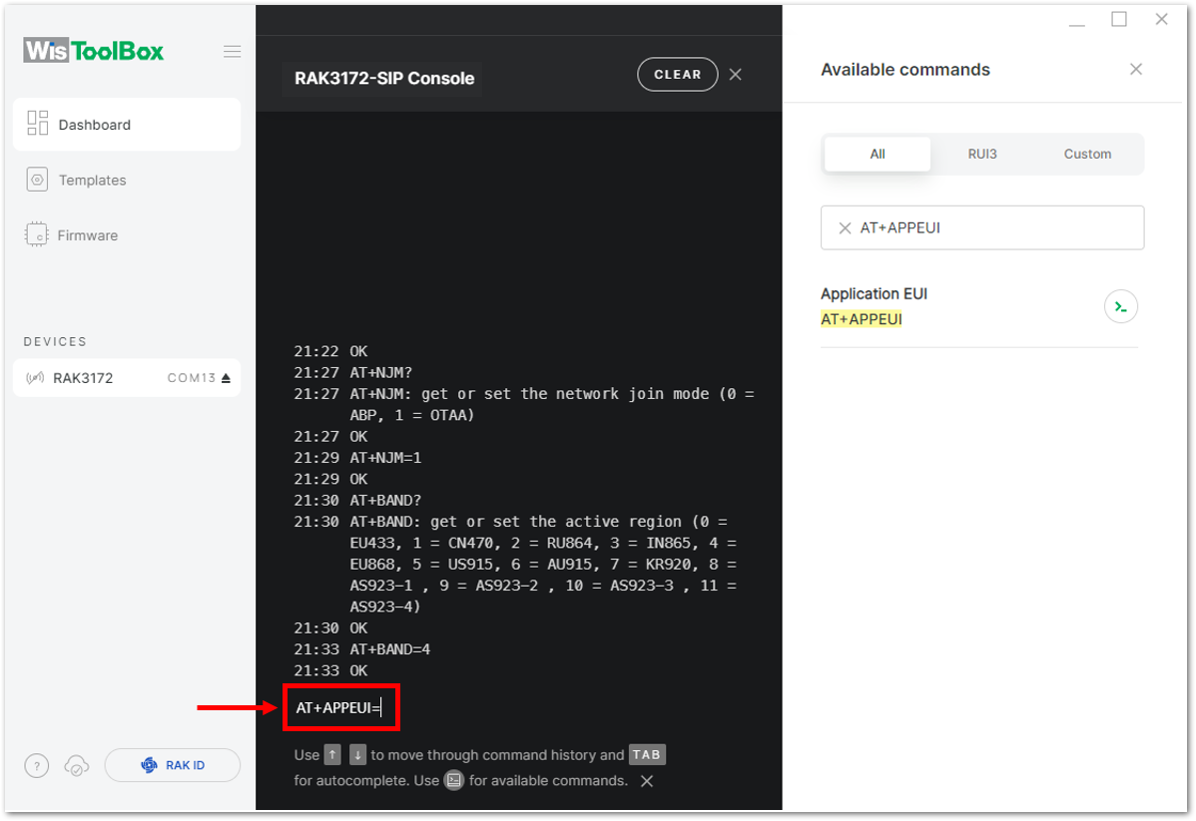This screenshot has height=821, width=1196.
Task: Switch to the Custom commands tab
Action: point(1088,154)
